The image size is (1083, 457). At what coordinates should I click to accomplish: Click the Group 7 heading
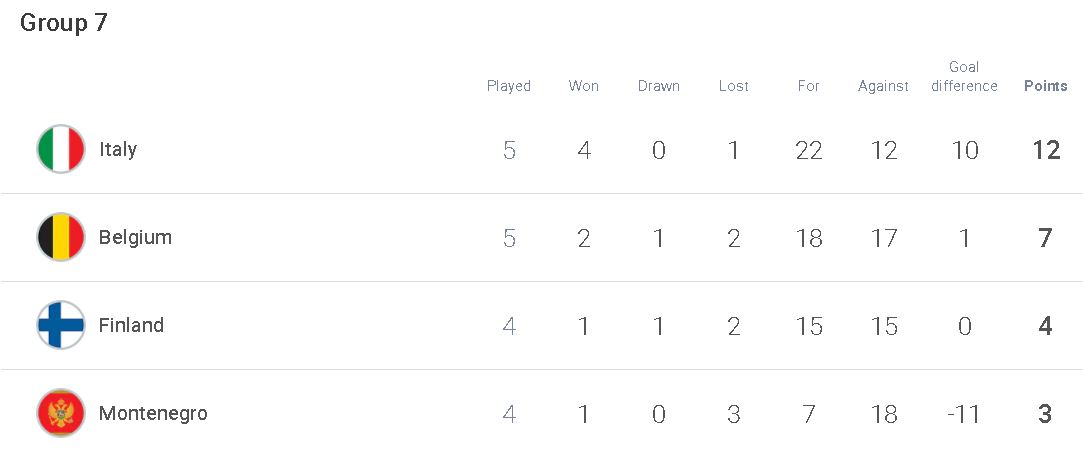[64, 23]
